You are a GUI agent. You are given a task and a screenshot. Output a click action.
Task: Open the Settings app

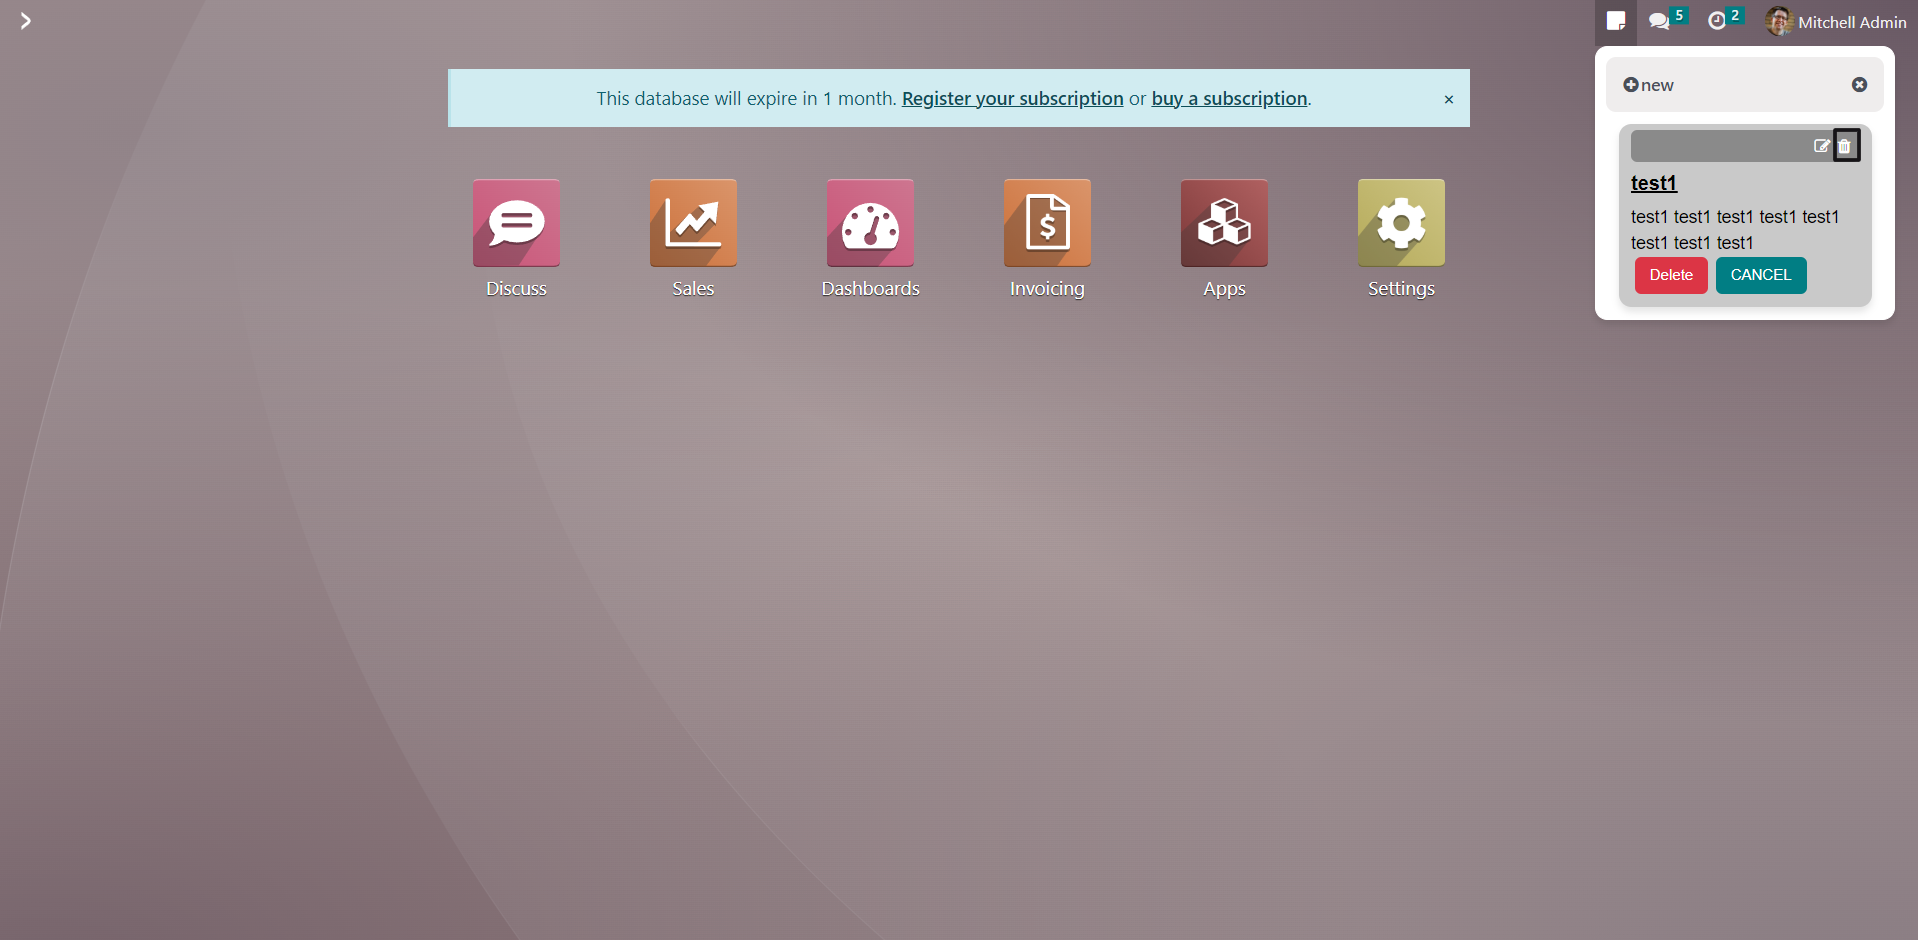click(x=1401, y=223)
